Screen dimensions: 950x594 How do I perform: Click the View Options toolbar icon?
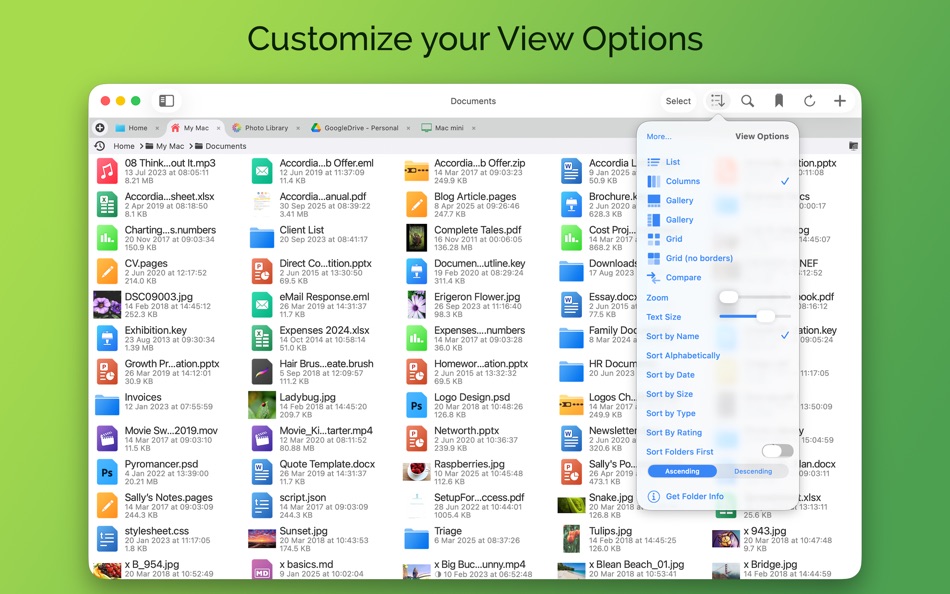(x=716, y=100)
